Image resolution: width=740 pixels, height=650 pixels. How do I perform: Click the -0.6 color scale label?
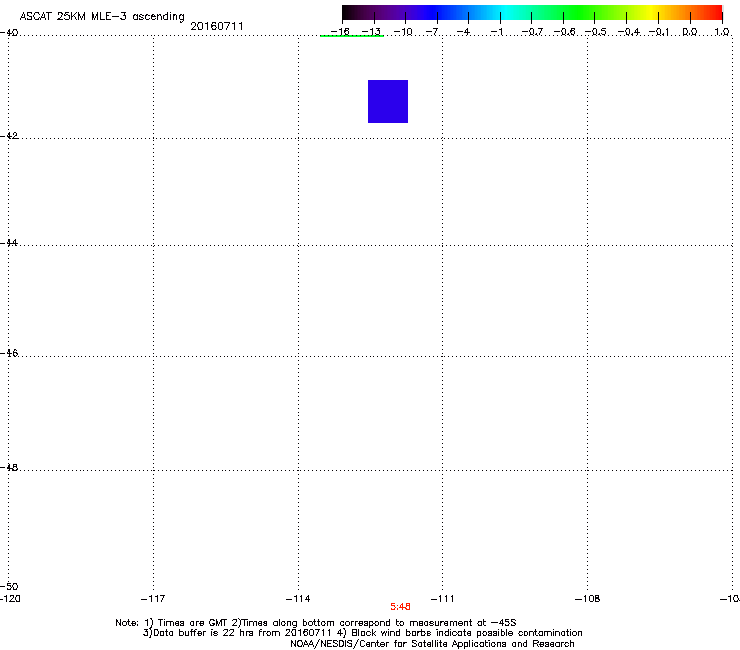(564, 32)
